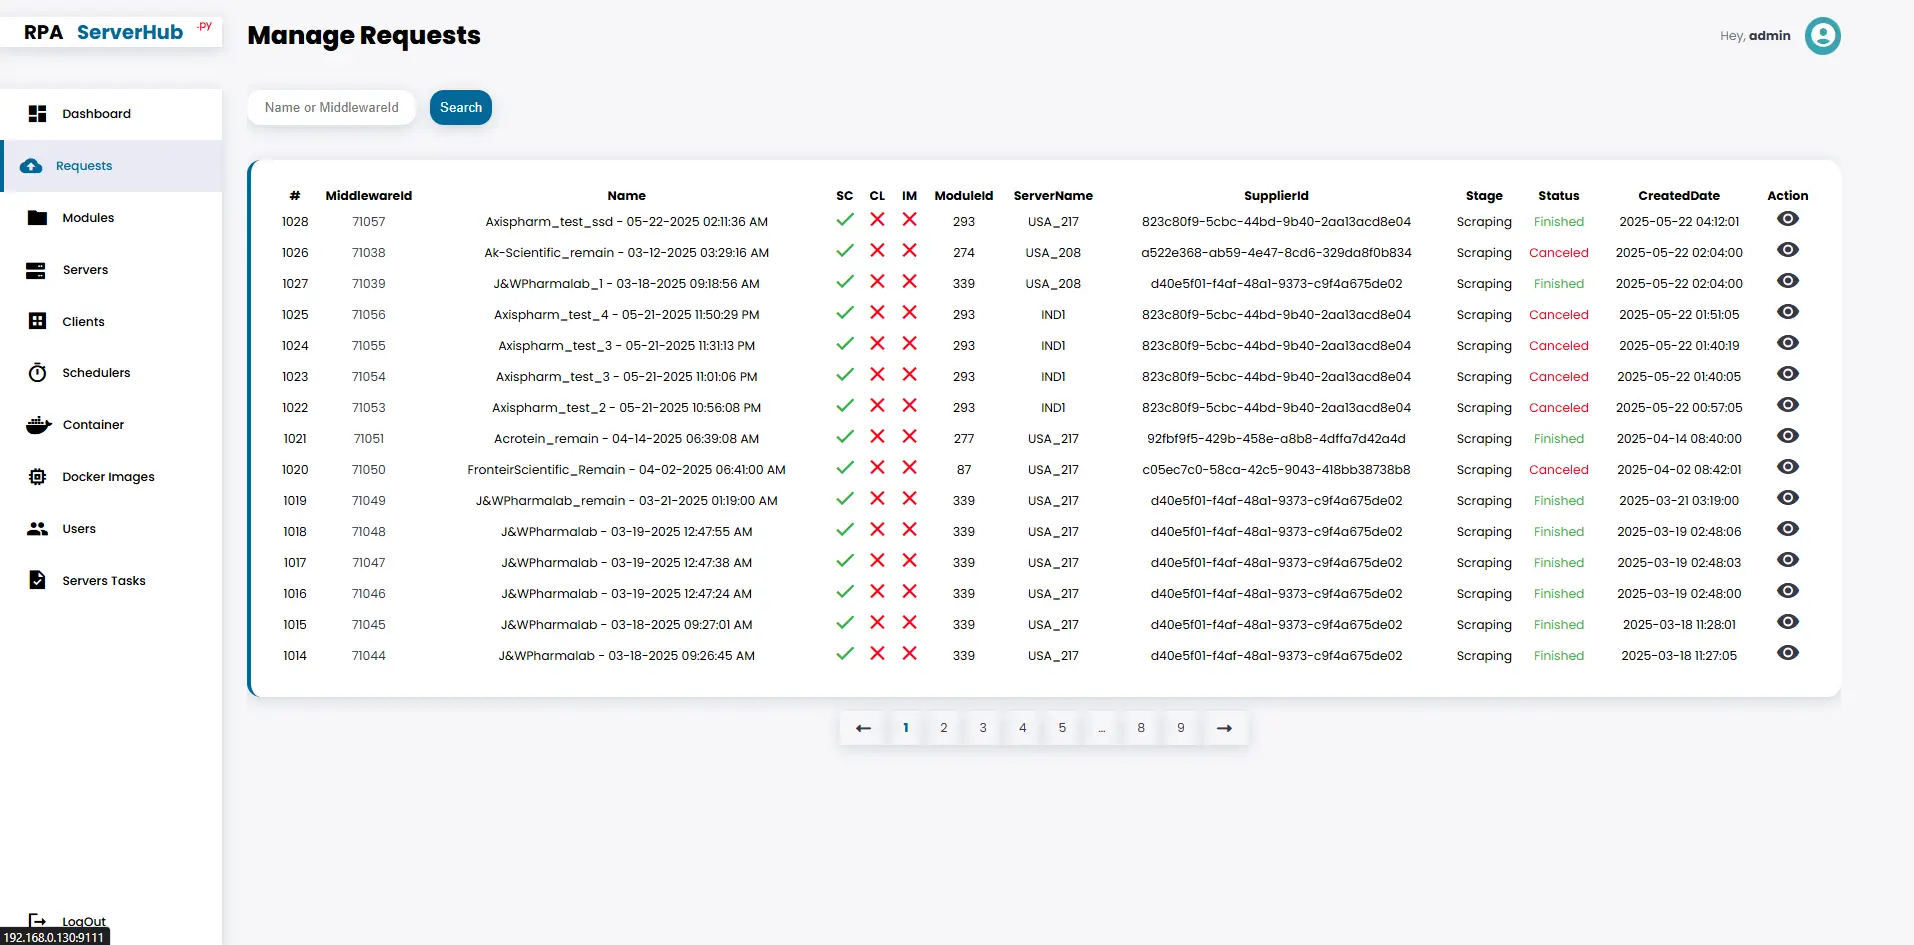The height and width of the screenshot is (945, 1914).
Task: Click the Servers stack icon
Action: point(36,270)
